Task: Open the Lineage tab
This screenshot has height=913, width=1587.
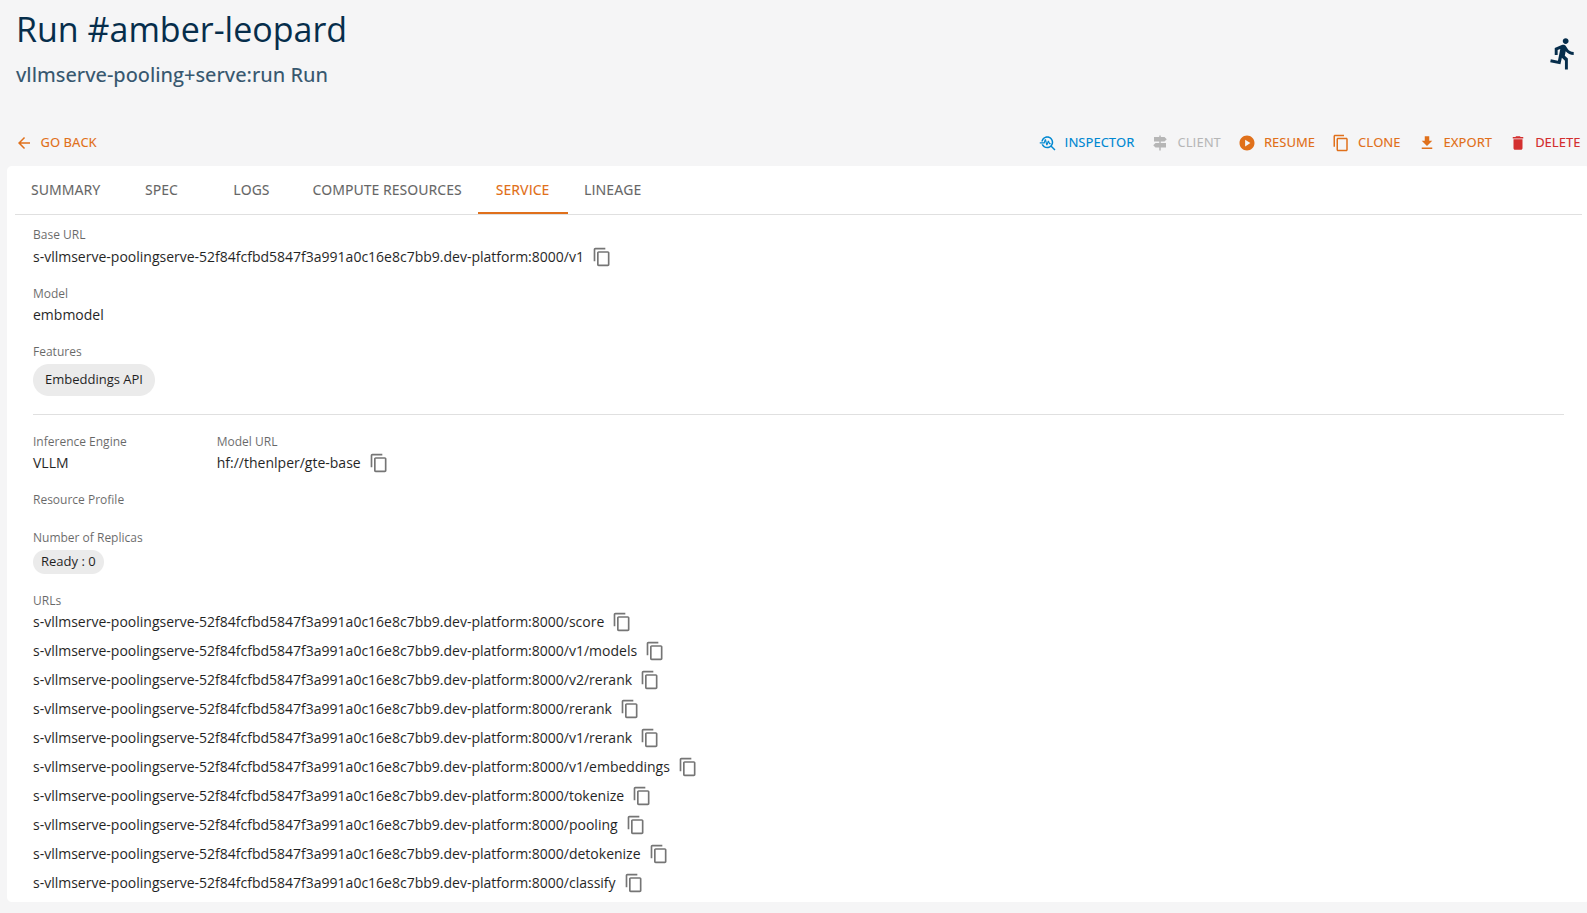Action: tap(612, 190)
